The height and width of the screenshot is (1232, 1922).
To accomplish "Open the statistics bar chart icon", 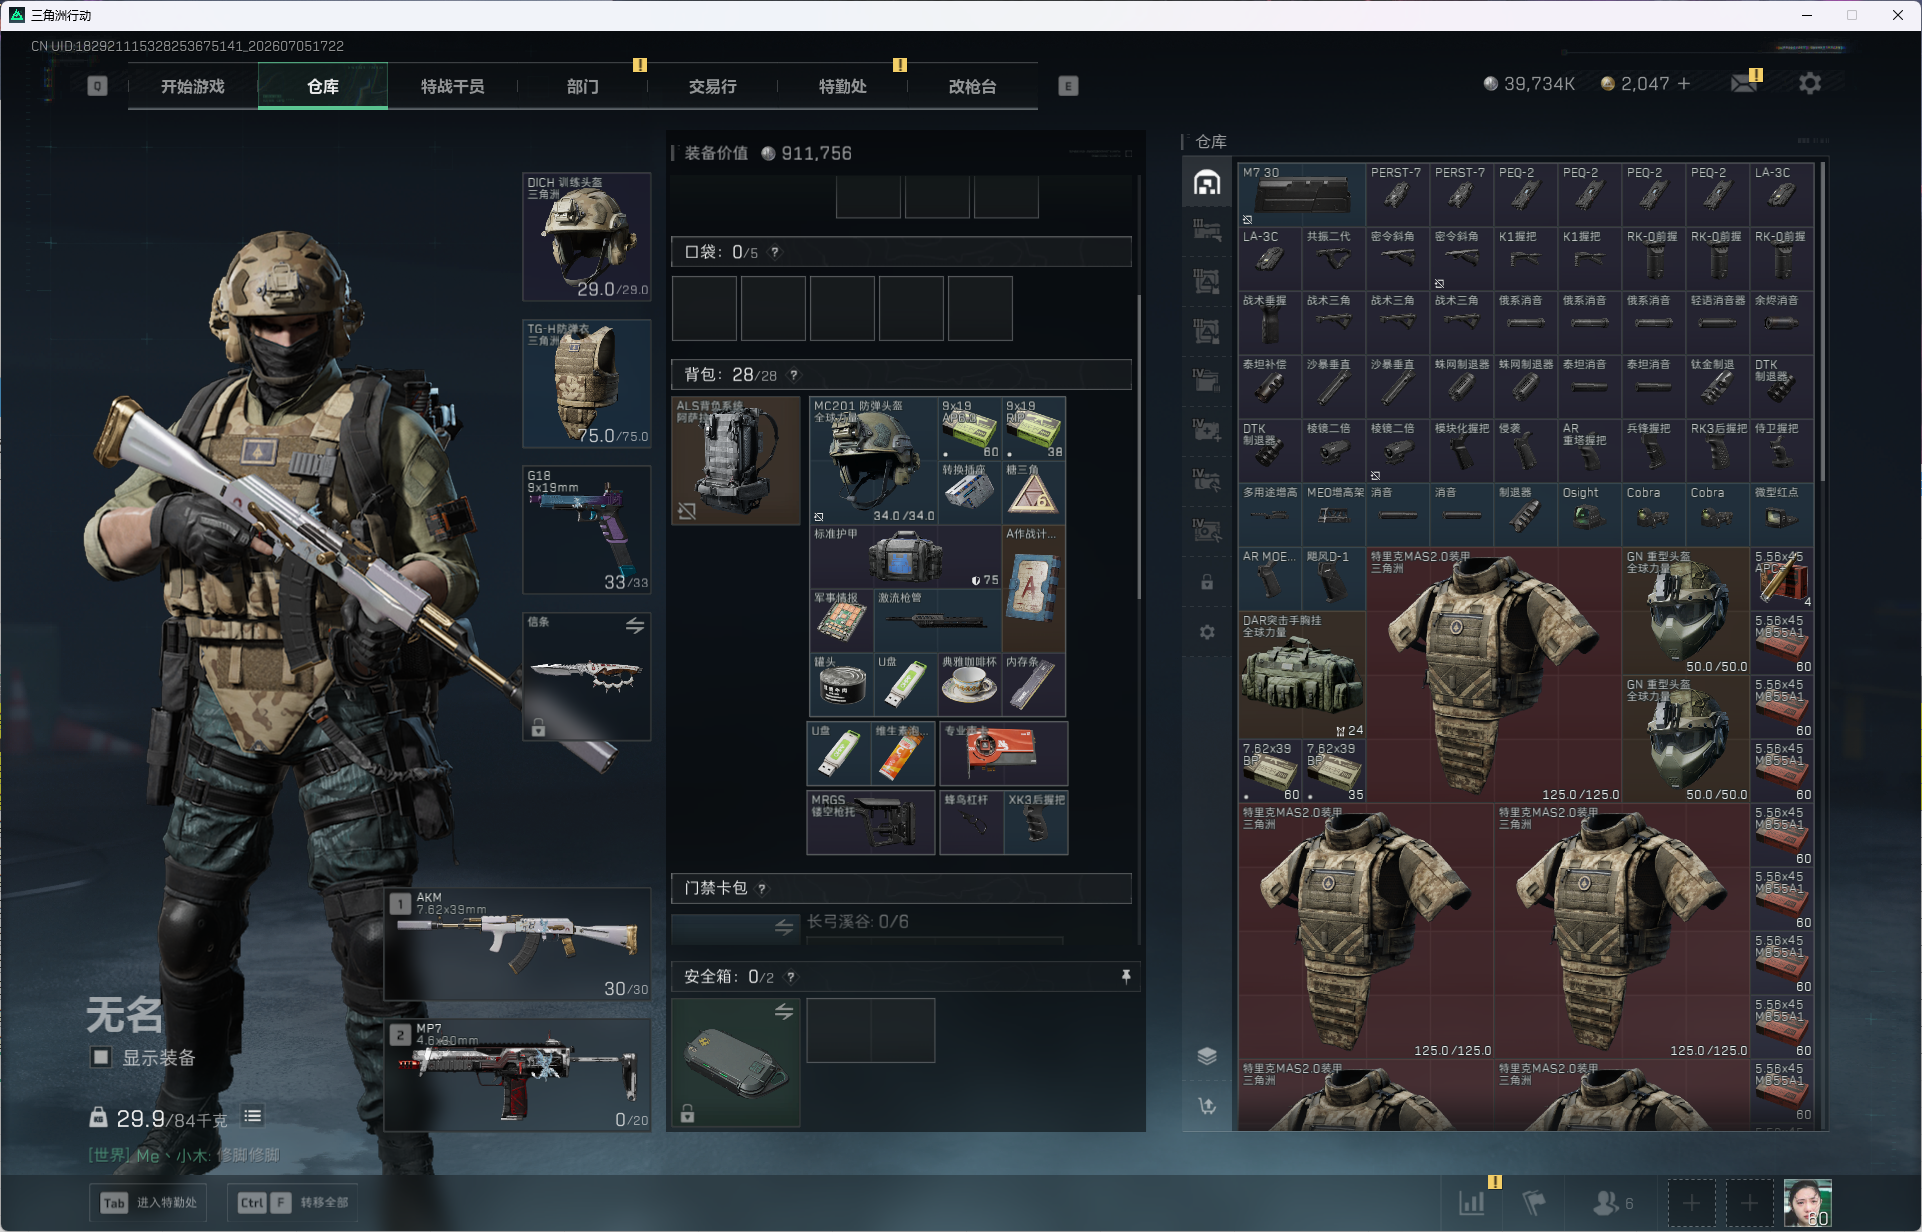I will [1472, 1202].
